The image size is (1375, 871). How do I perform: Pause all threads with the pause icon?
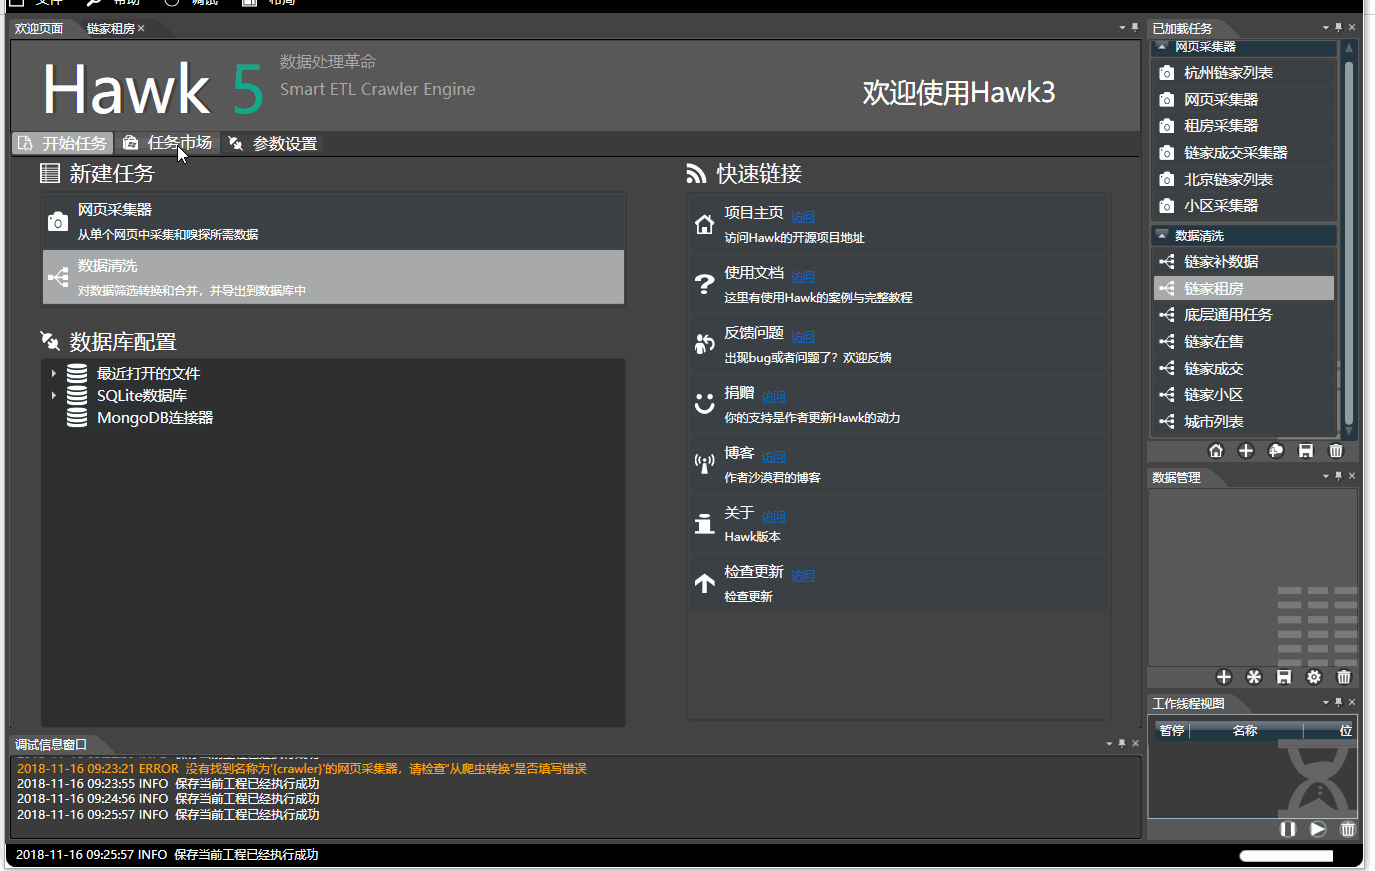1288,829
